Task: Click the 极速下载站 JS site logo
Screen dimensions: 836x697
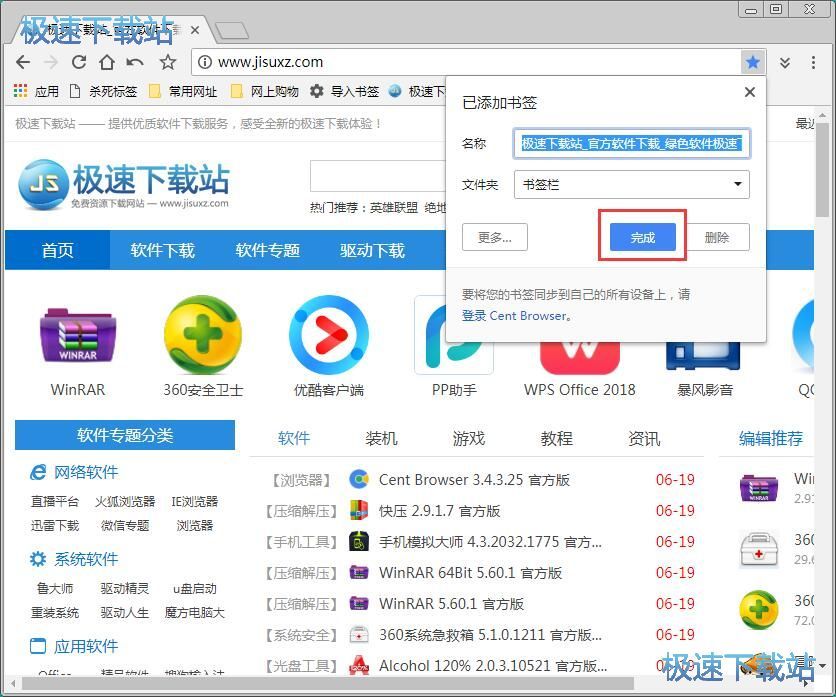Action: pos(124,184)
